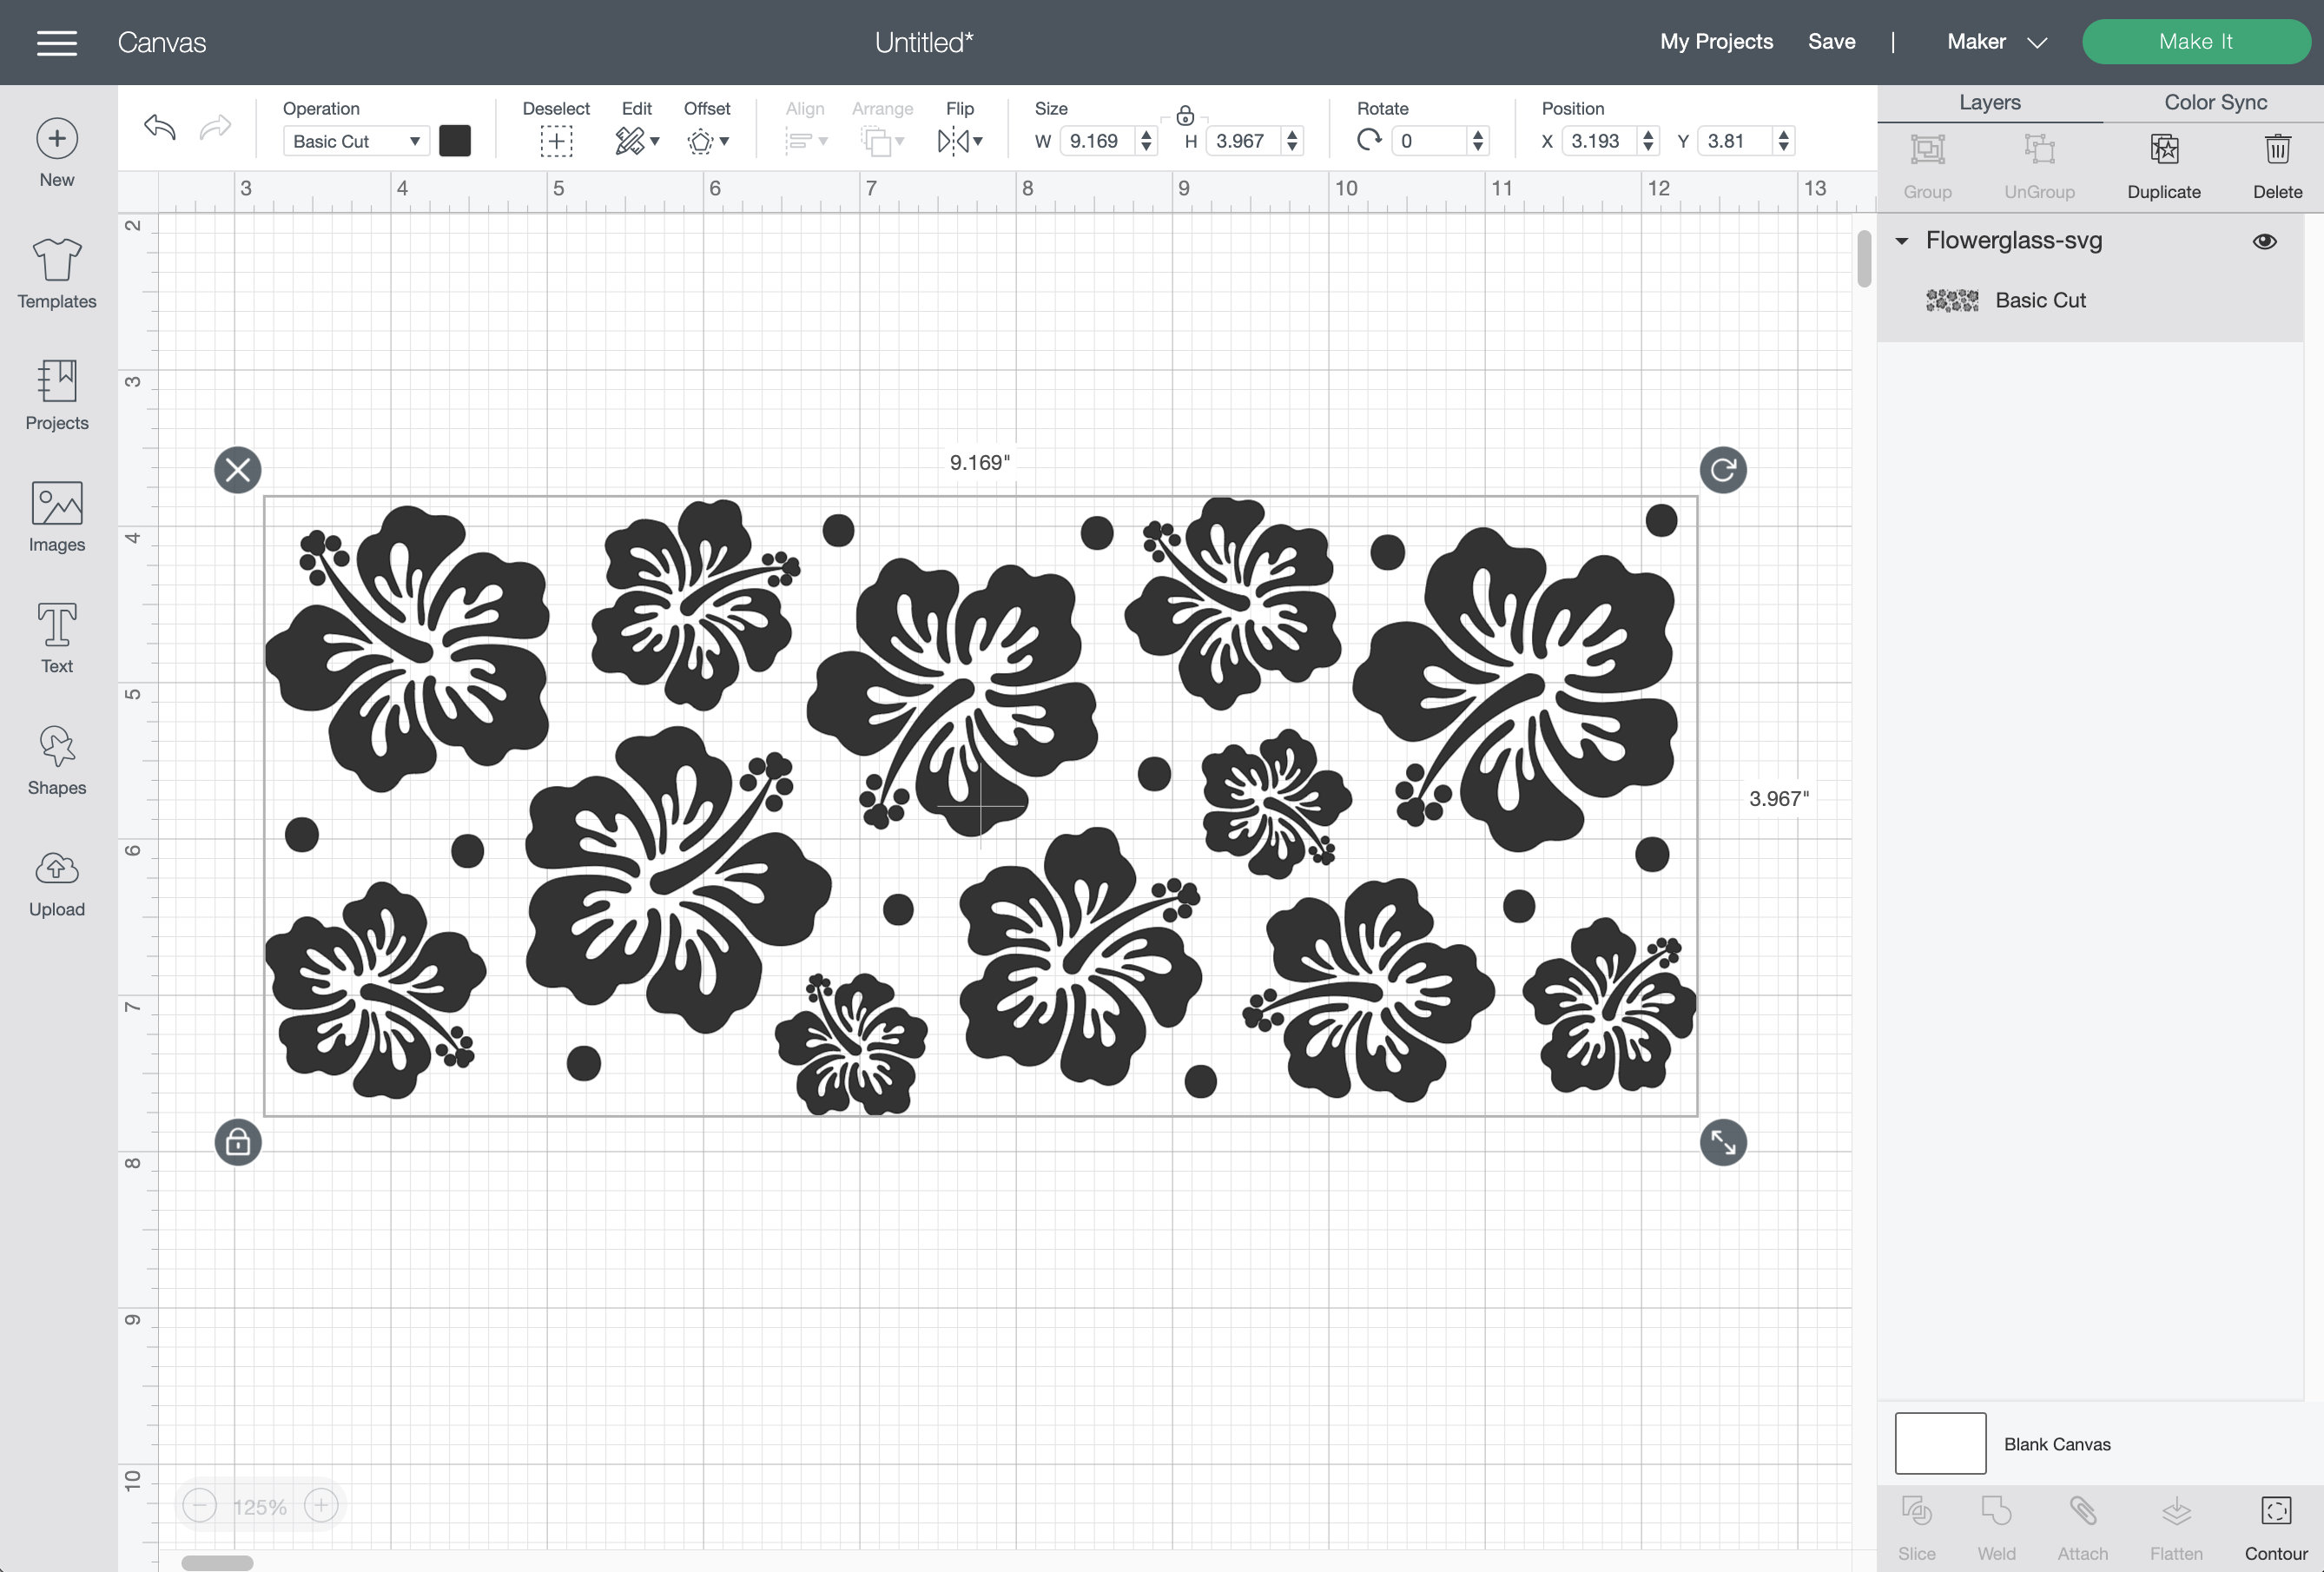Increase the height value with the stepper

1293,134
